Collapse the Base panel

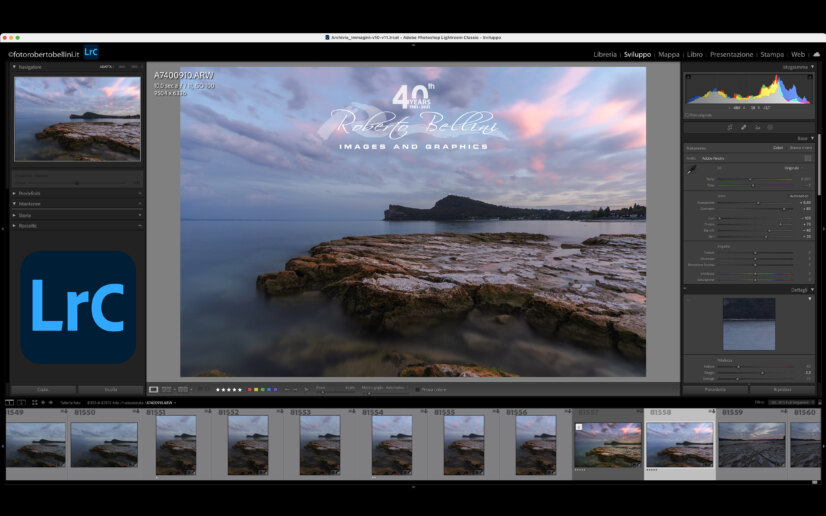pyautogui.click(x=812, y=138)
